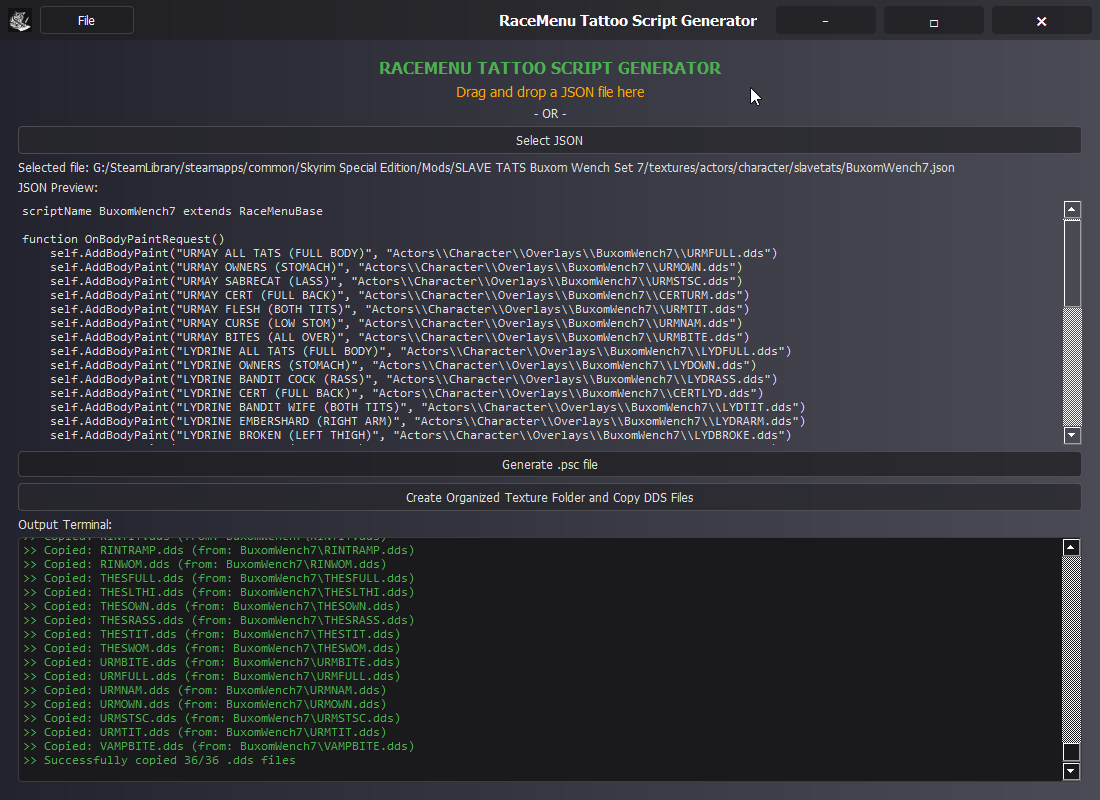
Task: Click the 'LYDRINE BROKEN (LEFT THIGH)' line
Action: [421, 436]
